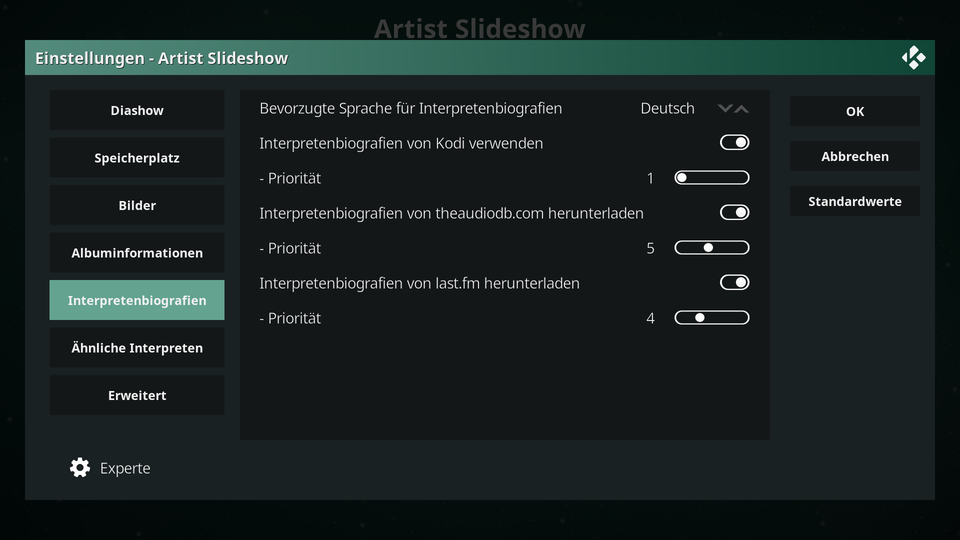Click the Abbrechen button

pyautogui.click(x=855, y=156)
